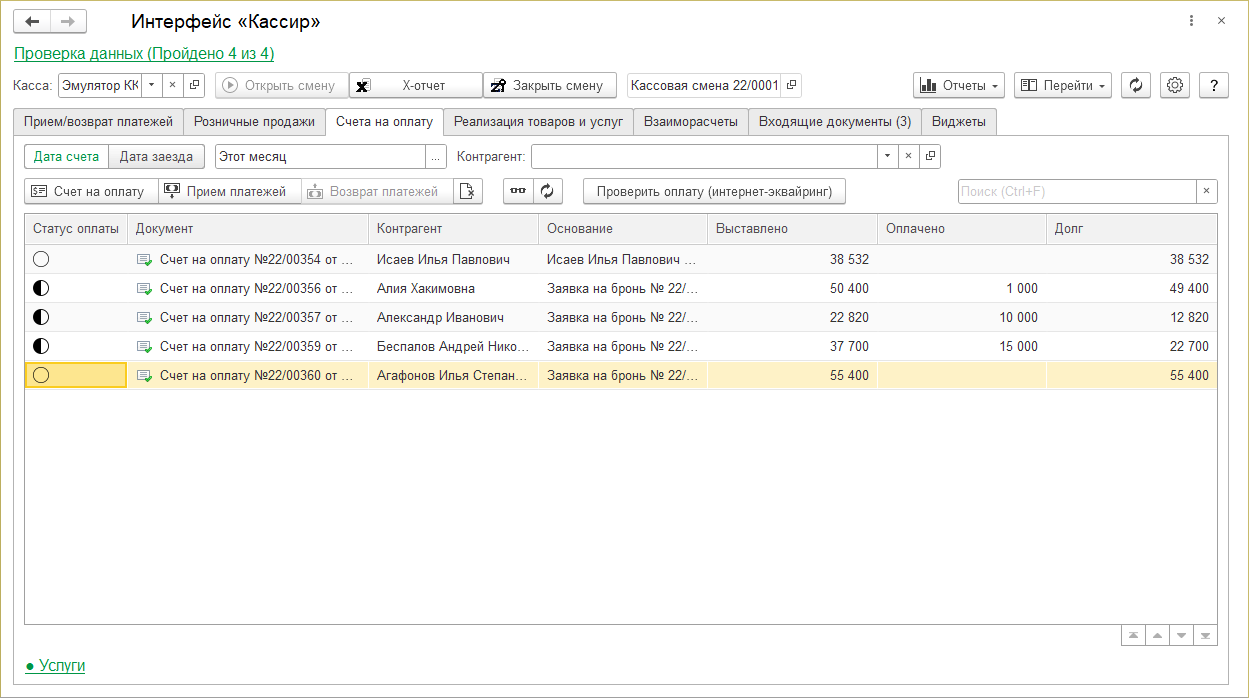The height and width of the screenshot is (698, 1249).
Task: Click the Поиск search field
Action: [x=1076, y=191]
